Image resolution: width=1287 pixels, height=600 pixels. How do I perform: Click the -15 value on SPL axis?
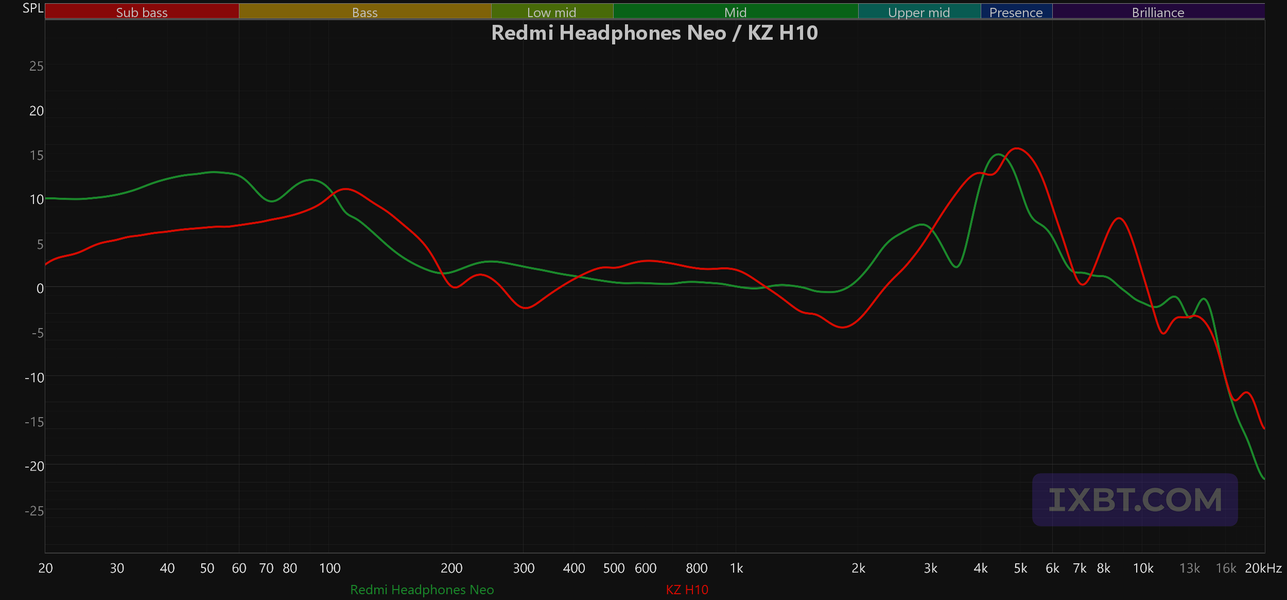(33, 422)
